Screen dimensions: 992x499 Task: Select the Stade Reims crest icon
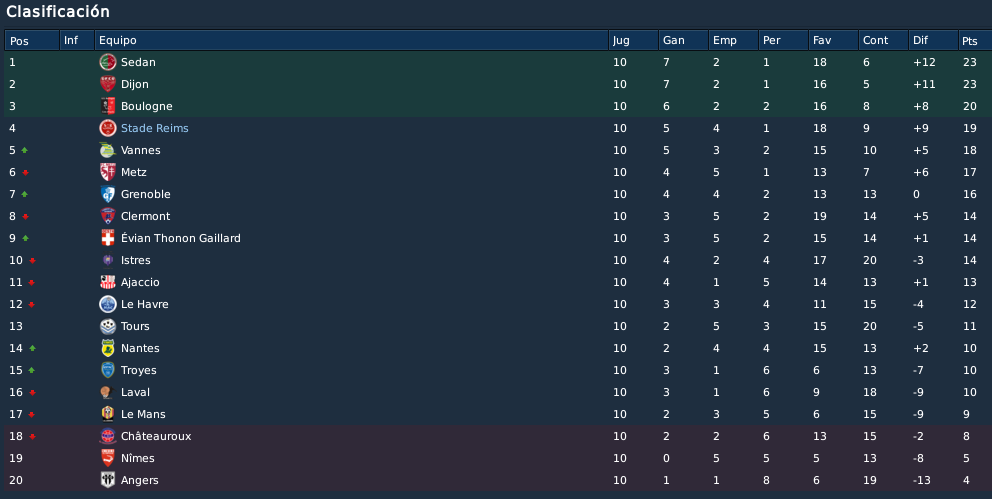point(108,128)
